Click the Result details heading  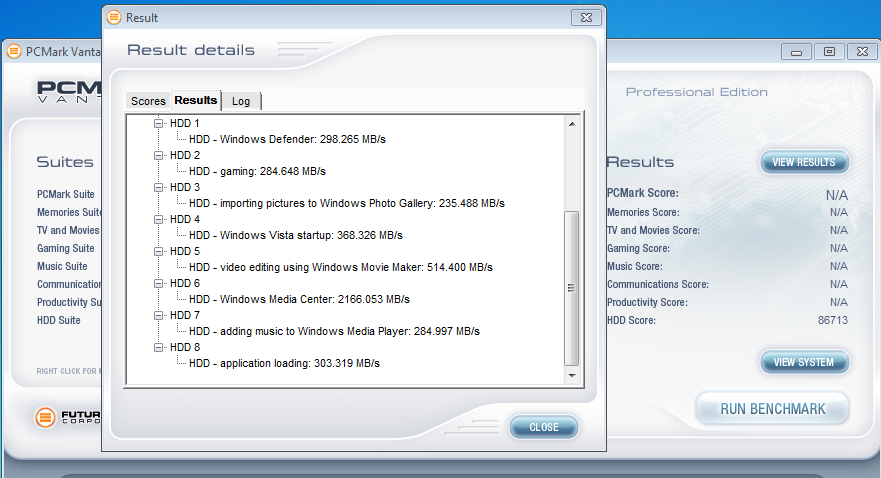(191, 50)
